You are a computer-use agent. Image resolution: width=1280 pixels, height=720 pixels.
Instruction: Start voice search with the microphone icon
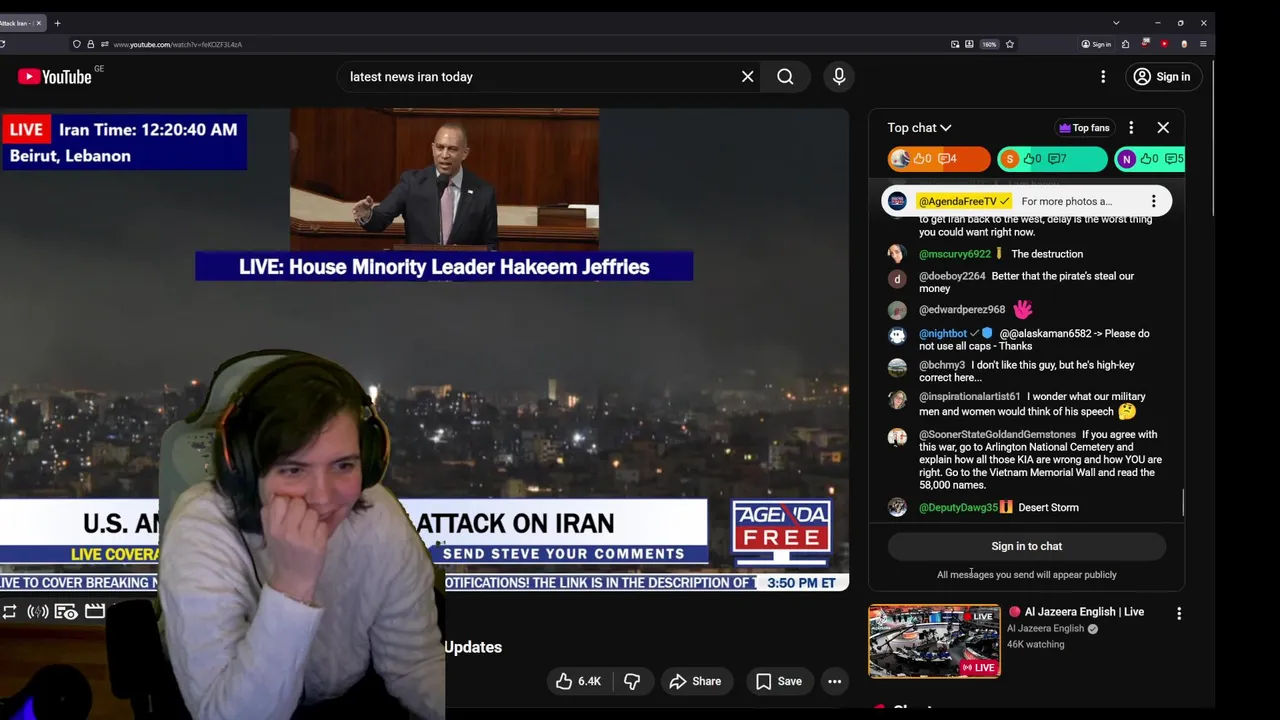click(x=839, y=77)
